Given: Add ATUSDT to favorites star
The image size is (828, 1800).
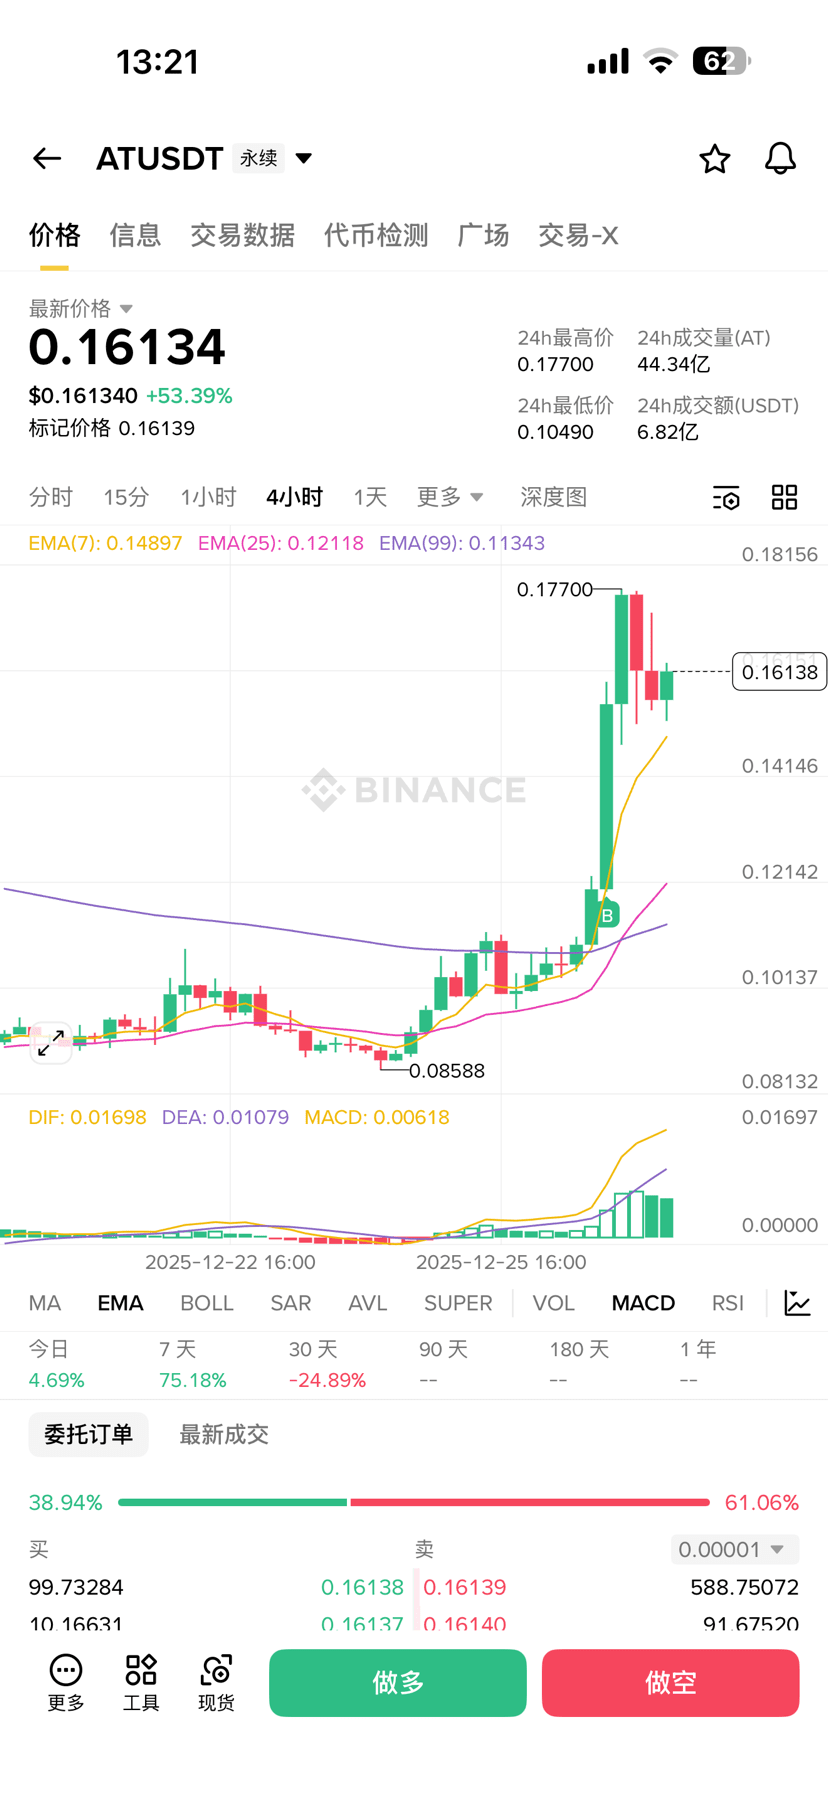Looking at the screenshot, I should coord(714,158).
